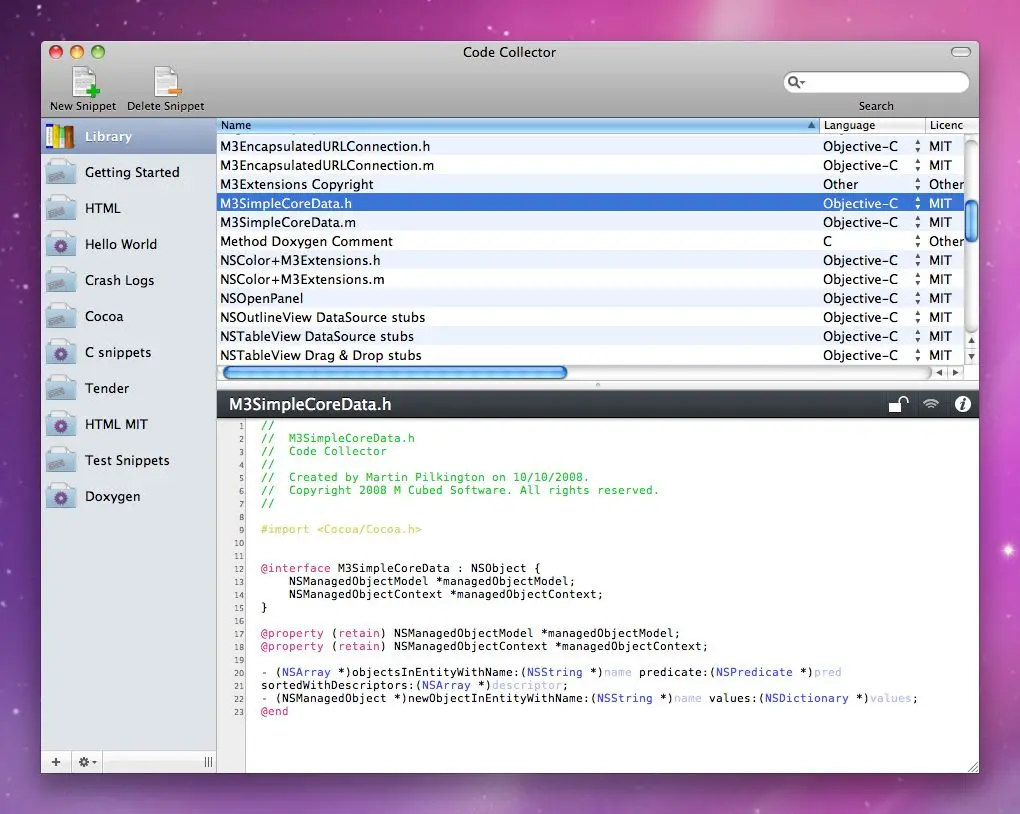Select the M3SimpleCoreData.m snippet row
Screen dimensions: 1020x814
590,223
